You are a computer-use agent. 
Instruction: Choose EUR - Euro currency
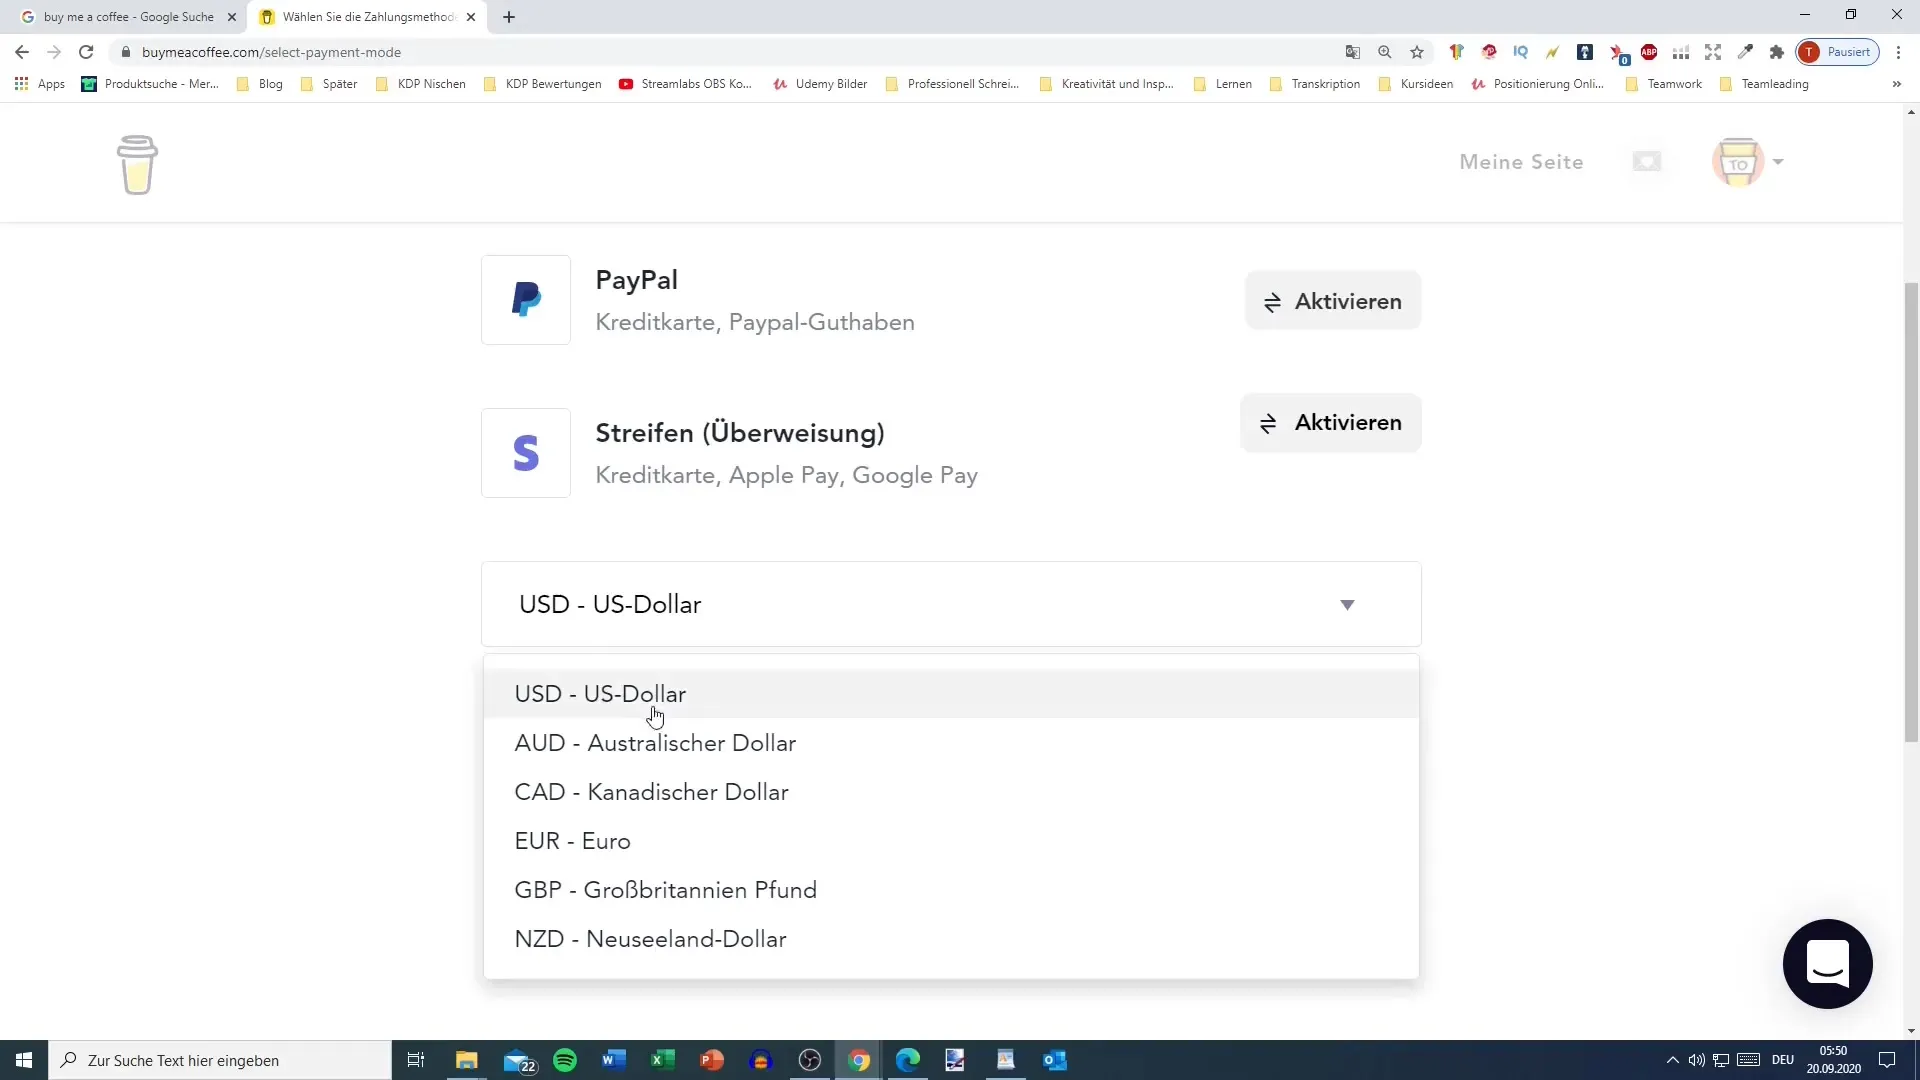pos(951,841)
